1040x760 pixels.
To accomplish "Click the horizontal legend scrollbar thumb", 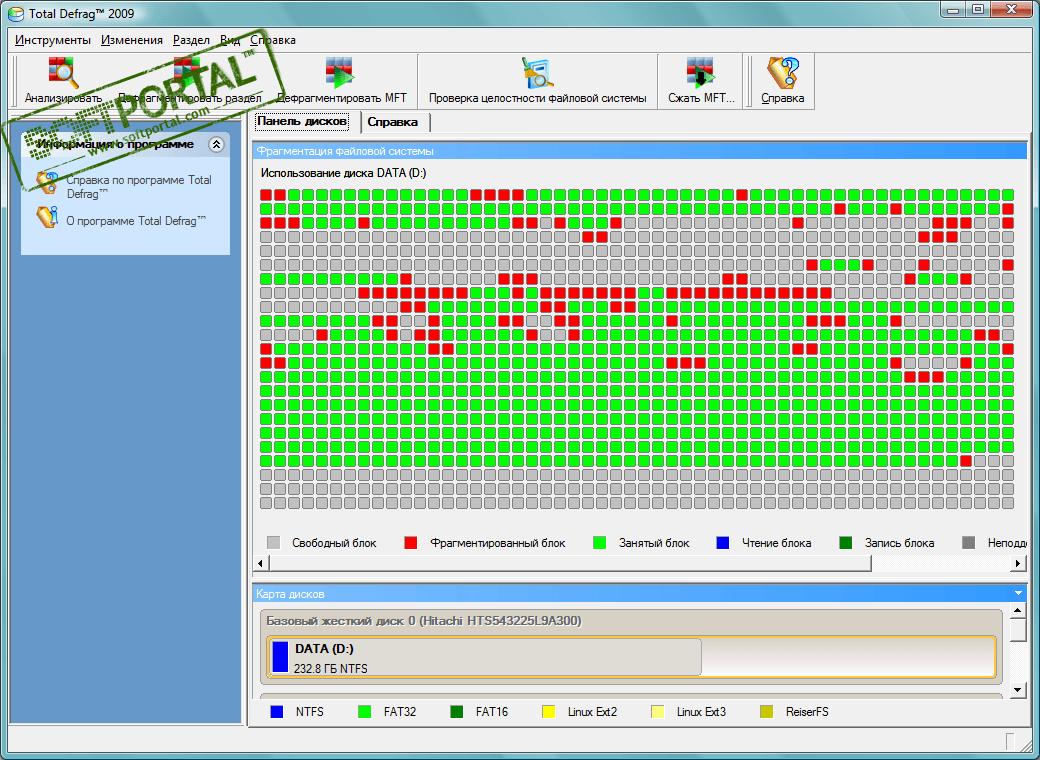I will (x=570, y=563).
